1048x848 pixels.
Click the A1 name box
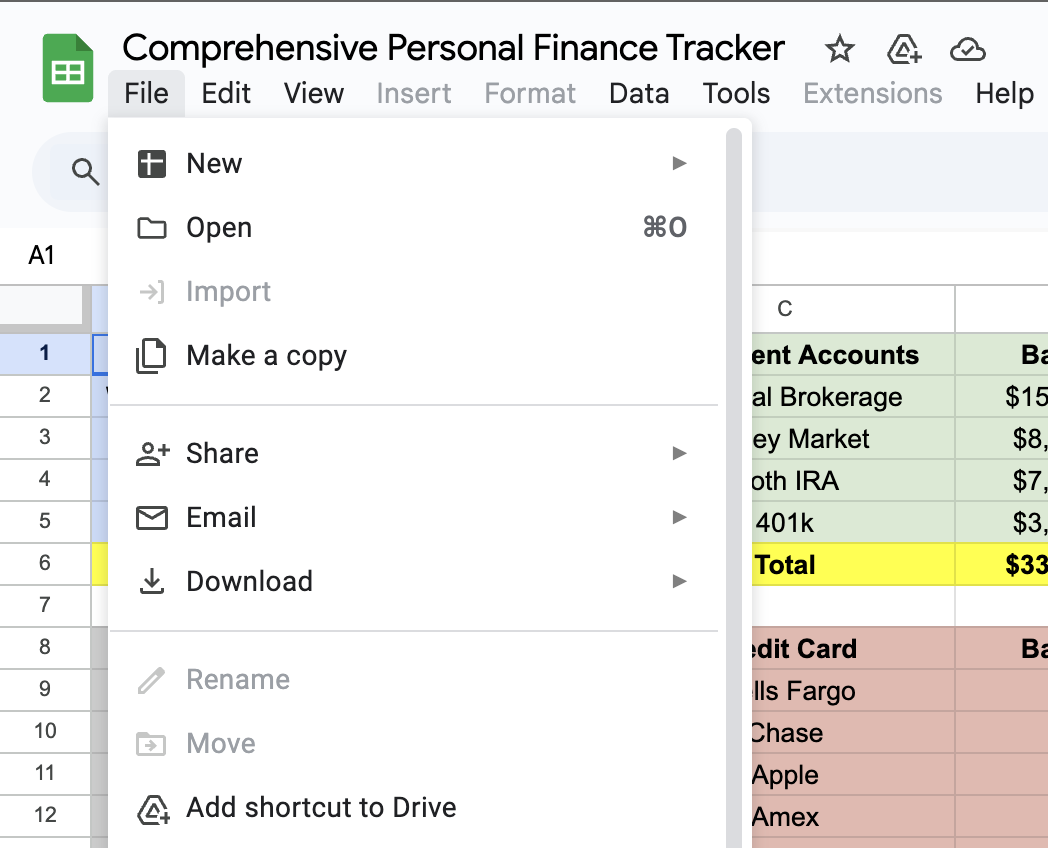click(41, 255)
